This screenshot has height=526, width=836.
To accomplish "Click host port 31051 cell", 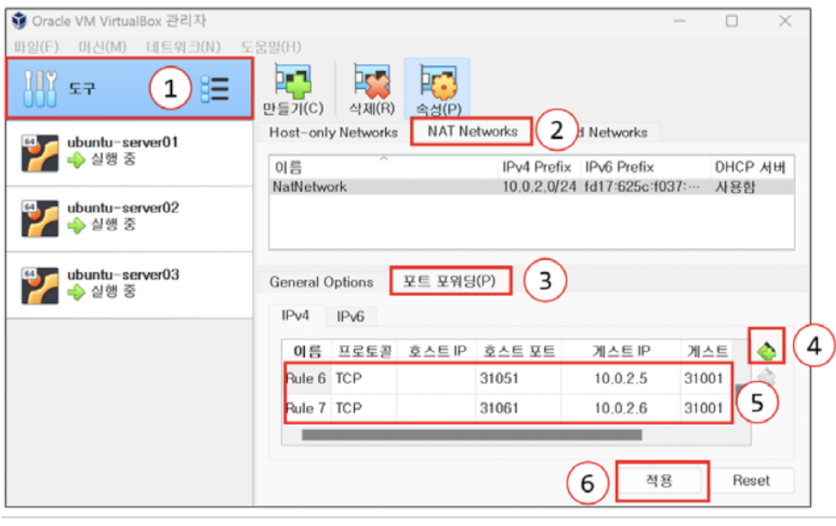I will [518, 378].
